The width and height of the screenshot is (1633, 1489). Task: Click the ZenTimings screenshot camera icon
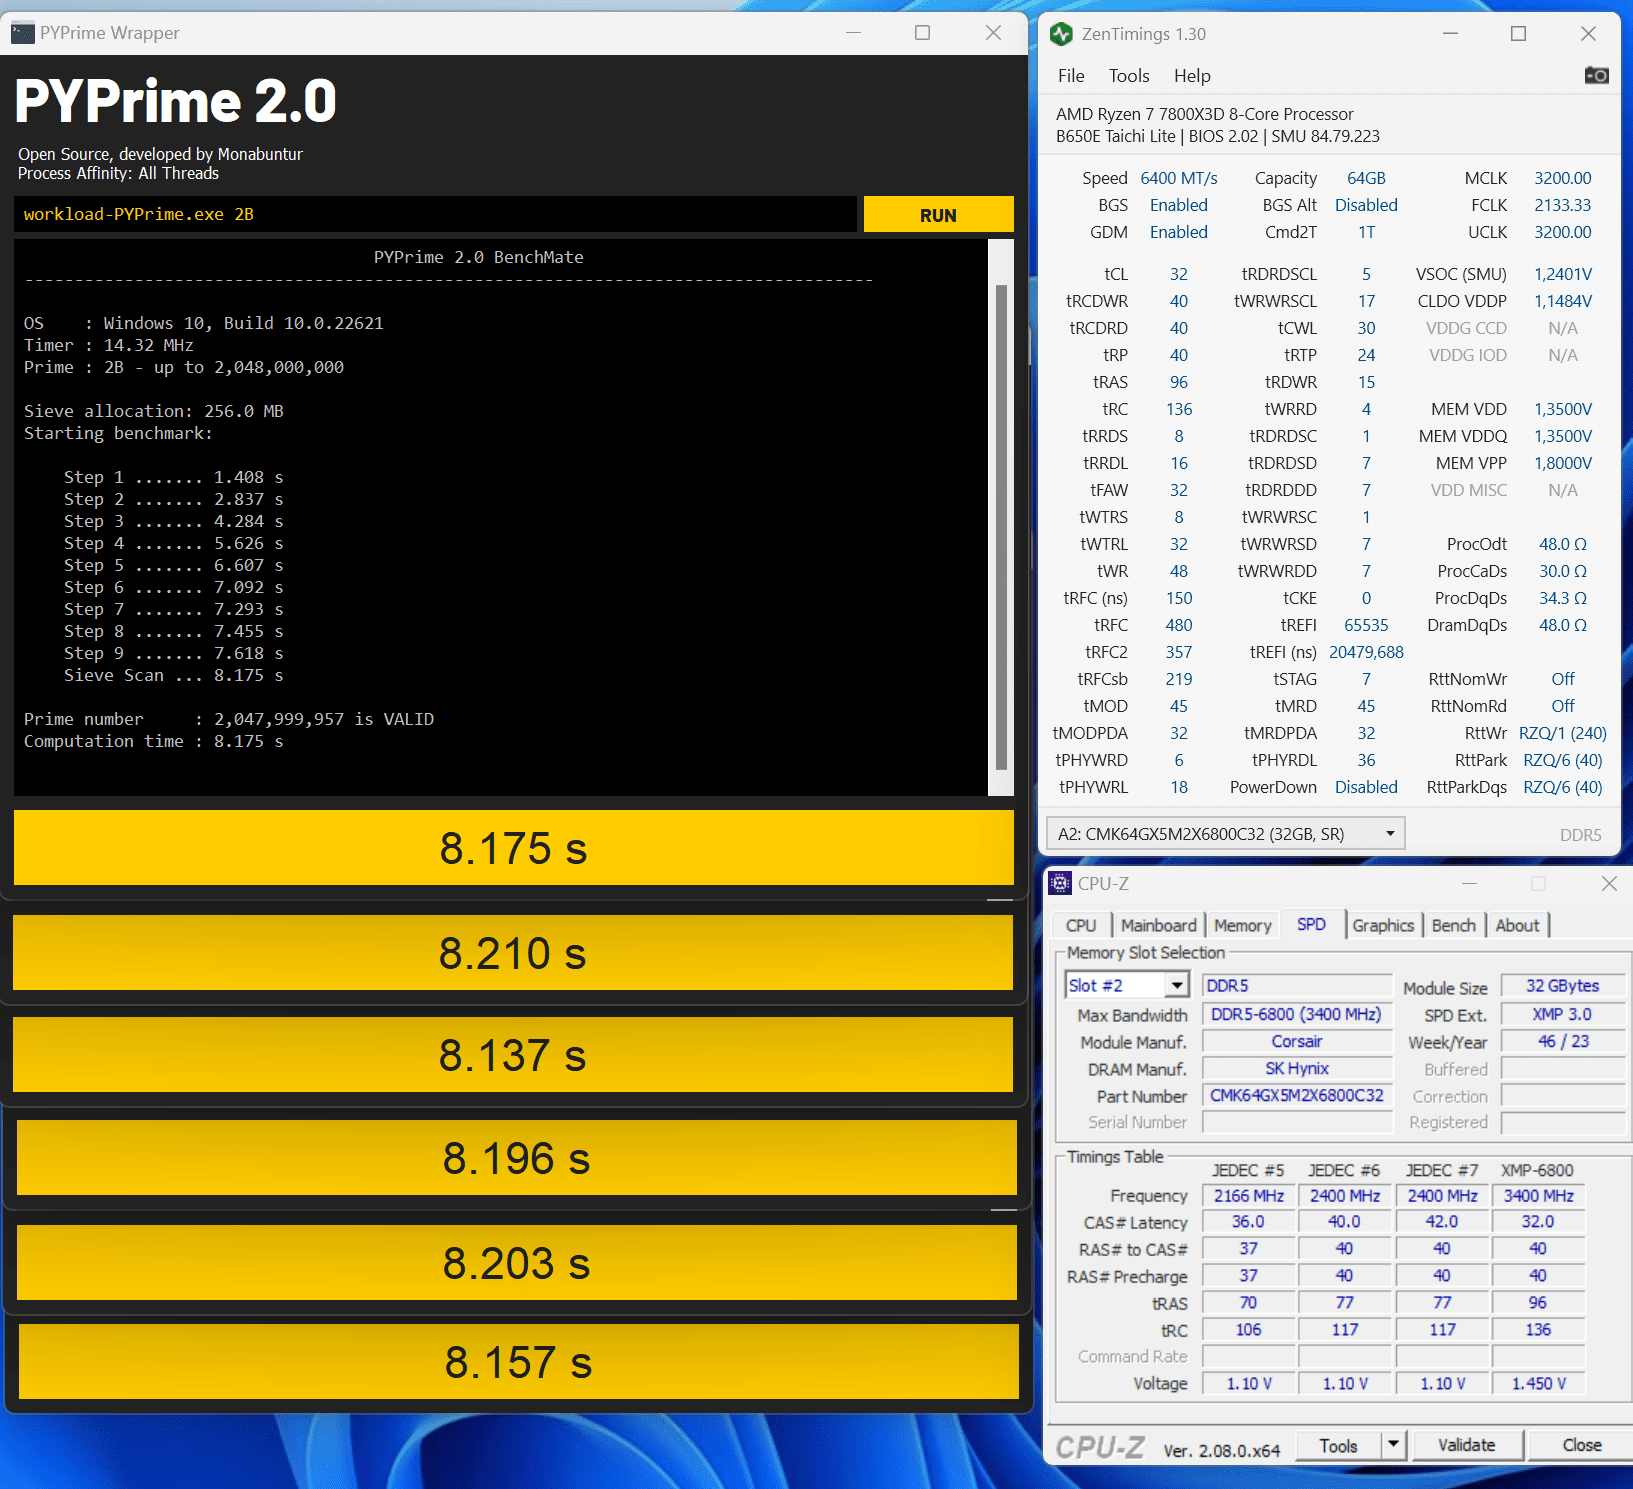[x=1596, y=75]
